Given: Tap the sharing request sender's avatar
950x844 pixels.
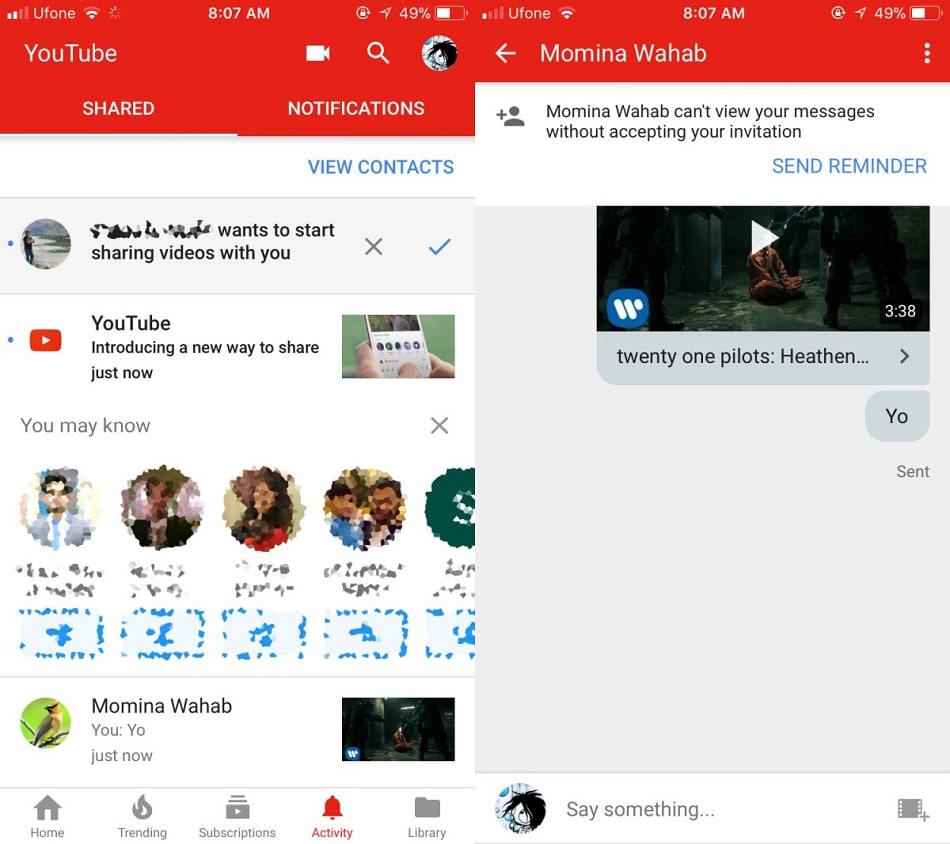Looking at the screenshot, I should coord(46,244).
